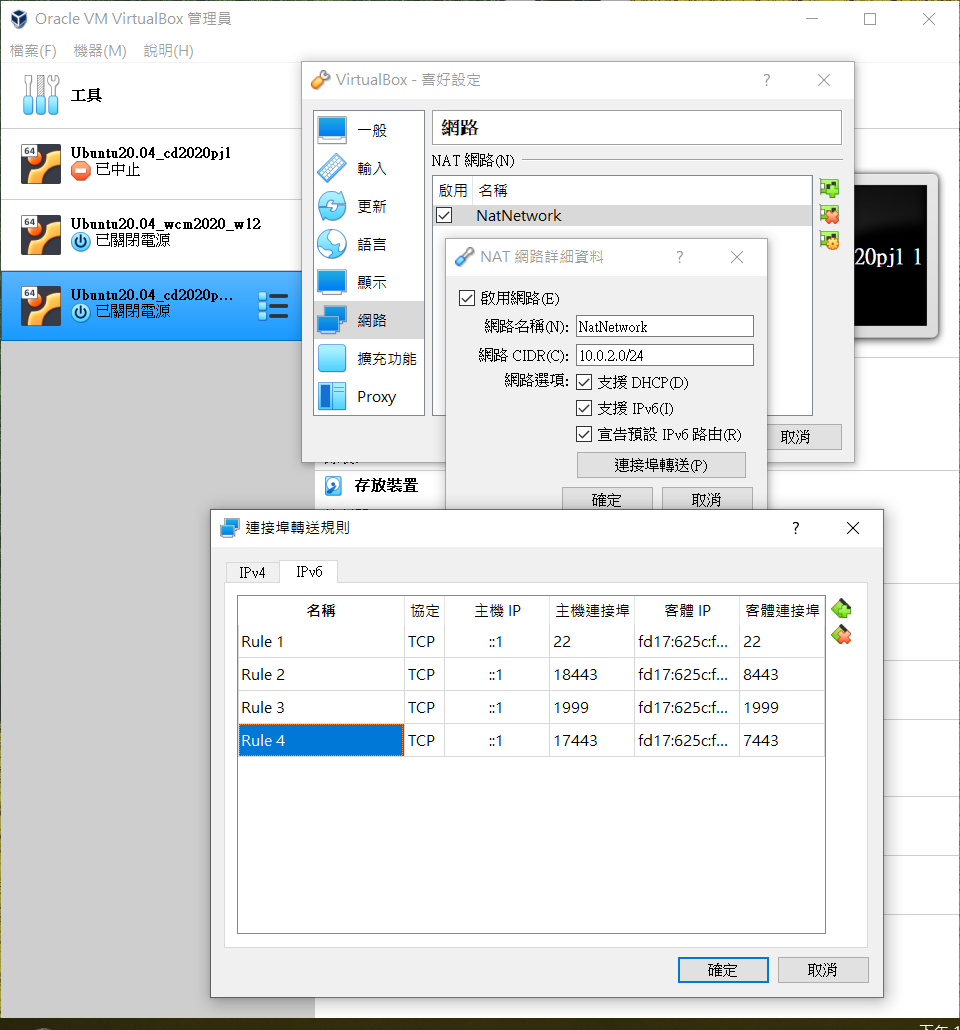Click the remove NAT network icon
The width and height of the screenshot is (960, 1030).
(x=828, y=214)
